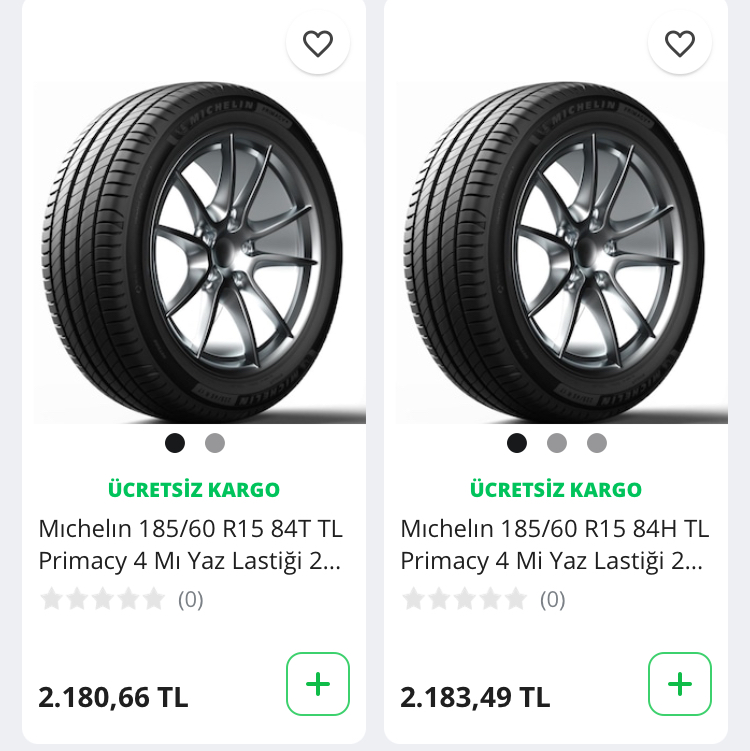Select first image dot on 84T card

pyautogui.click(x=175, y=443)
